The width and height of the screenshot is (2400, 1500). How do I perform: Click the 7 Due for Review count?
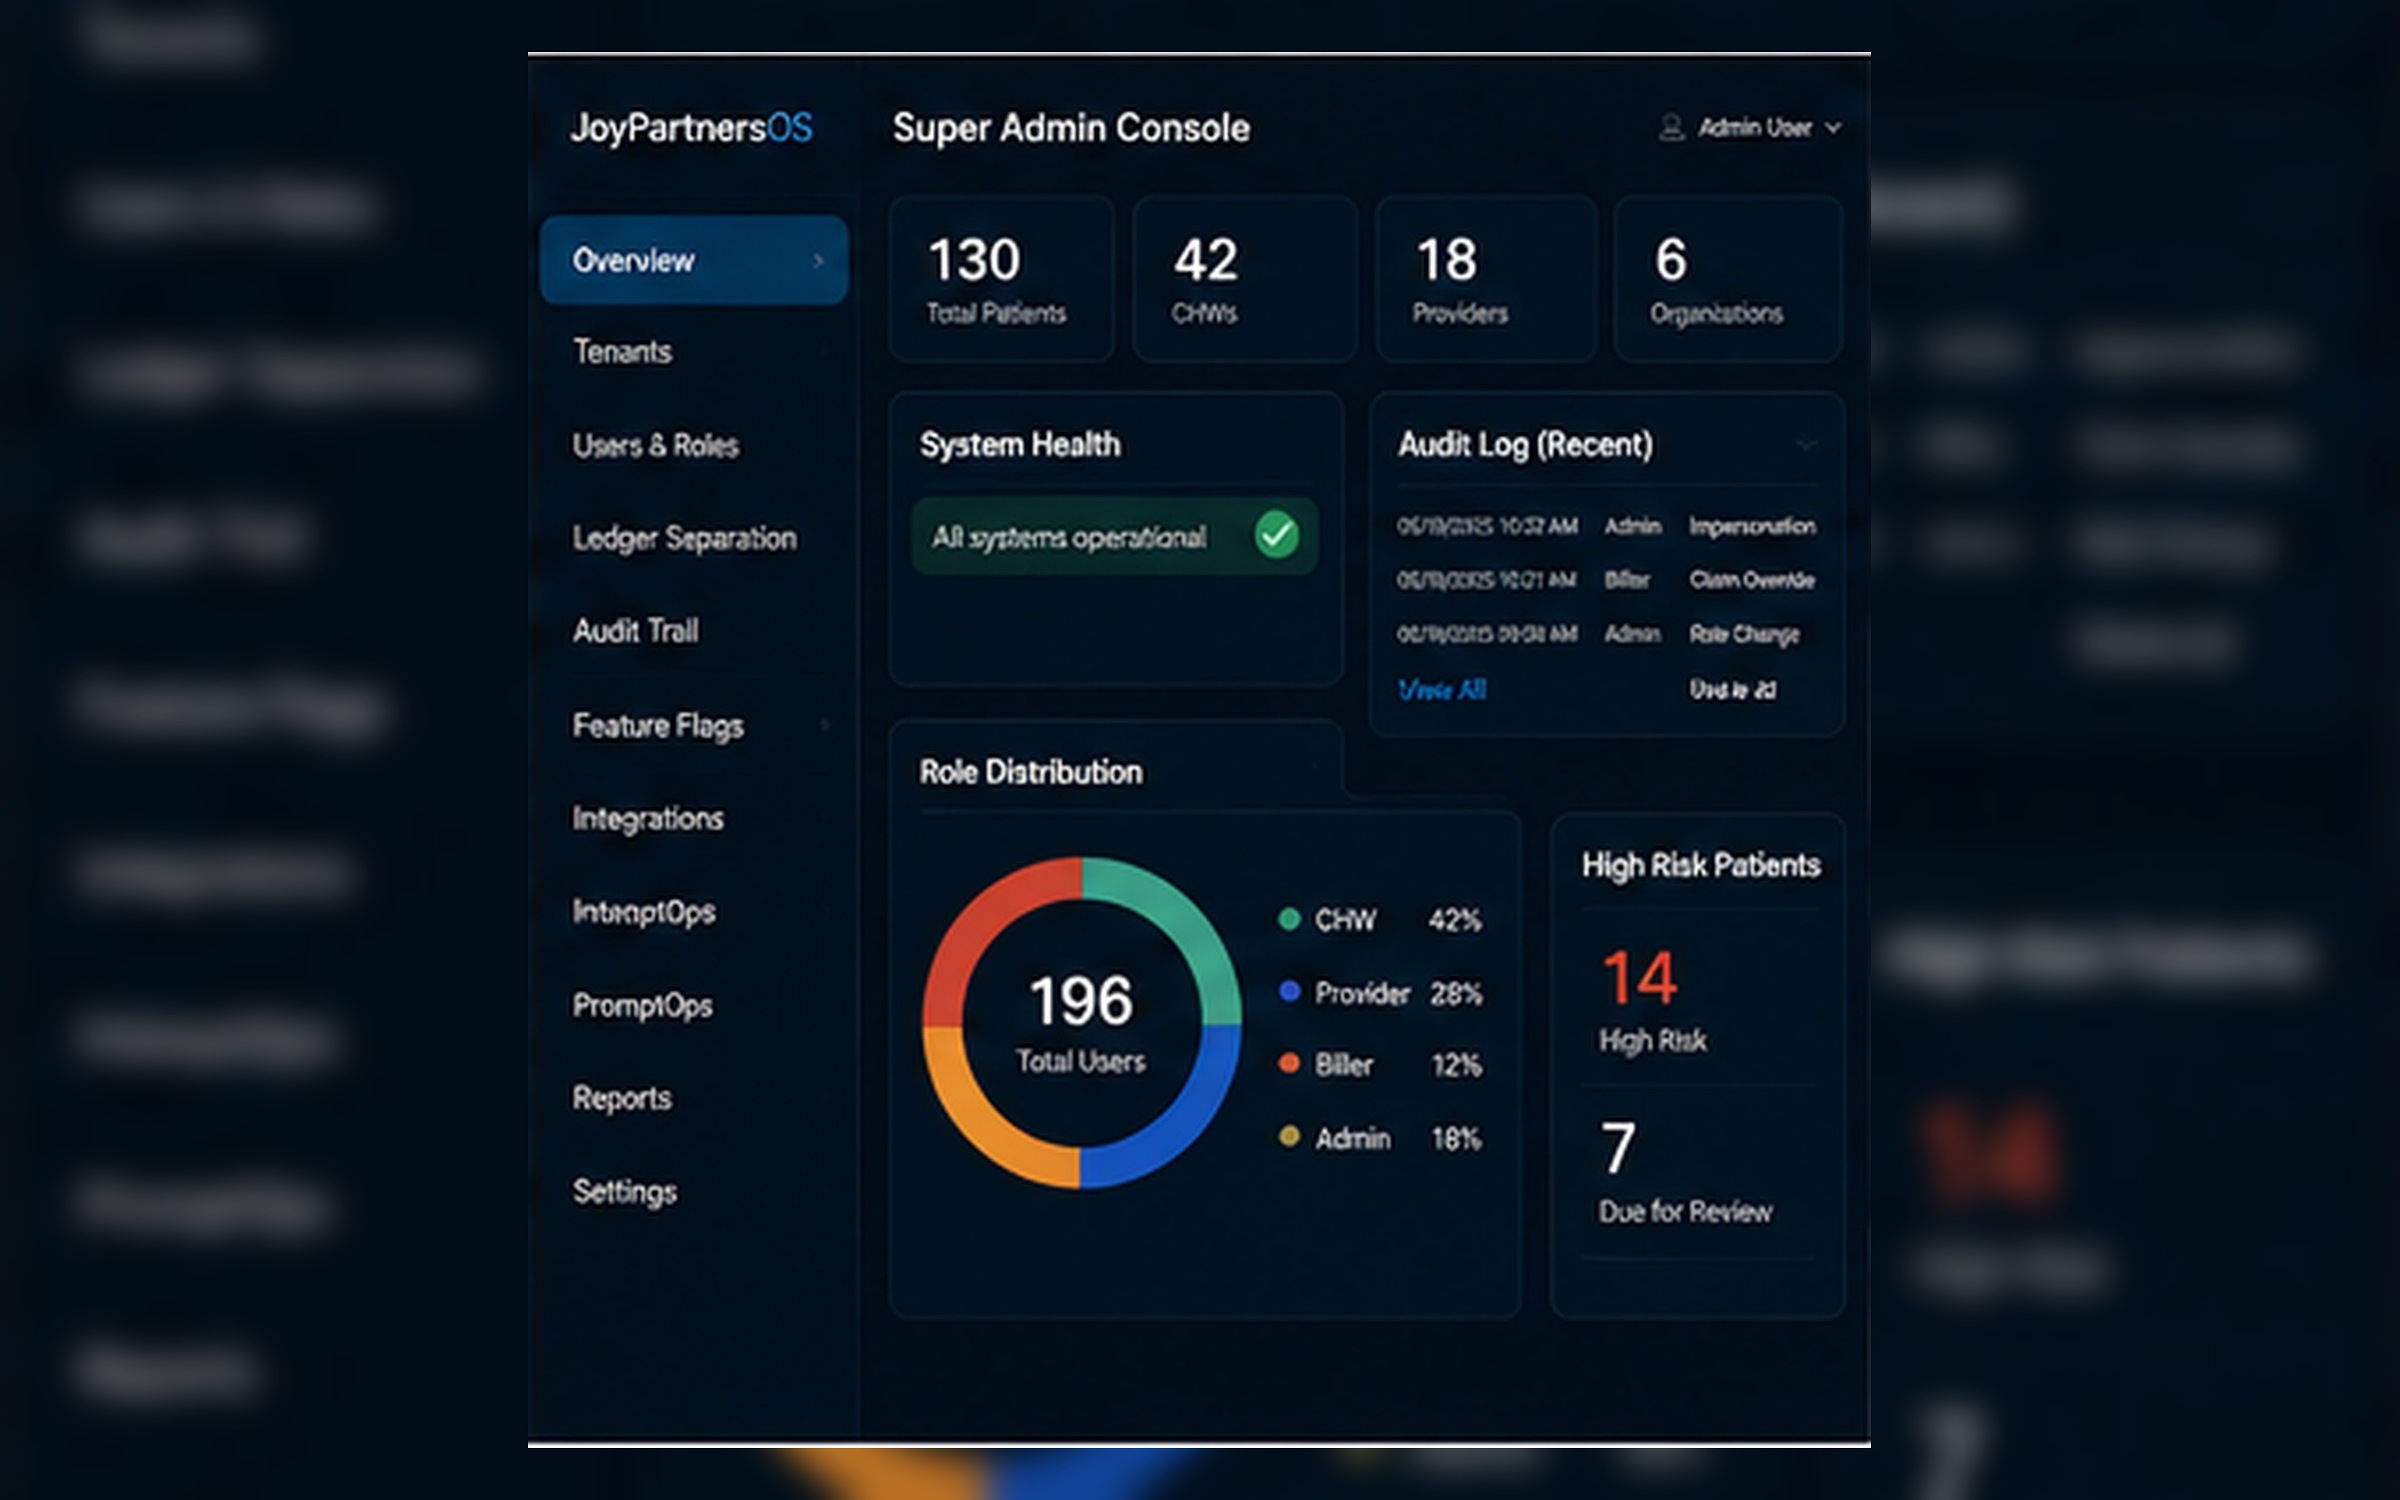(x=1617, y=1148)
